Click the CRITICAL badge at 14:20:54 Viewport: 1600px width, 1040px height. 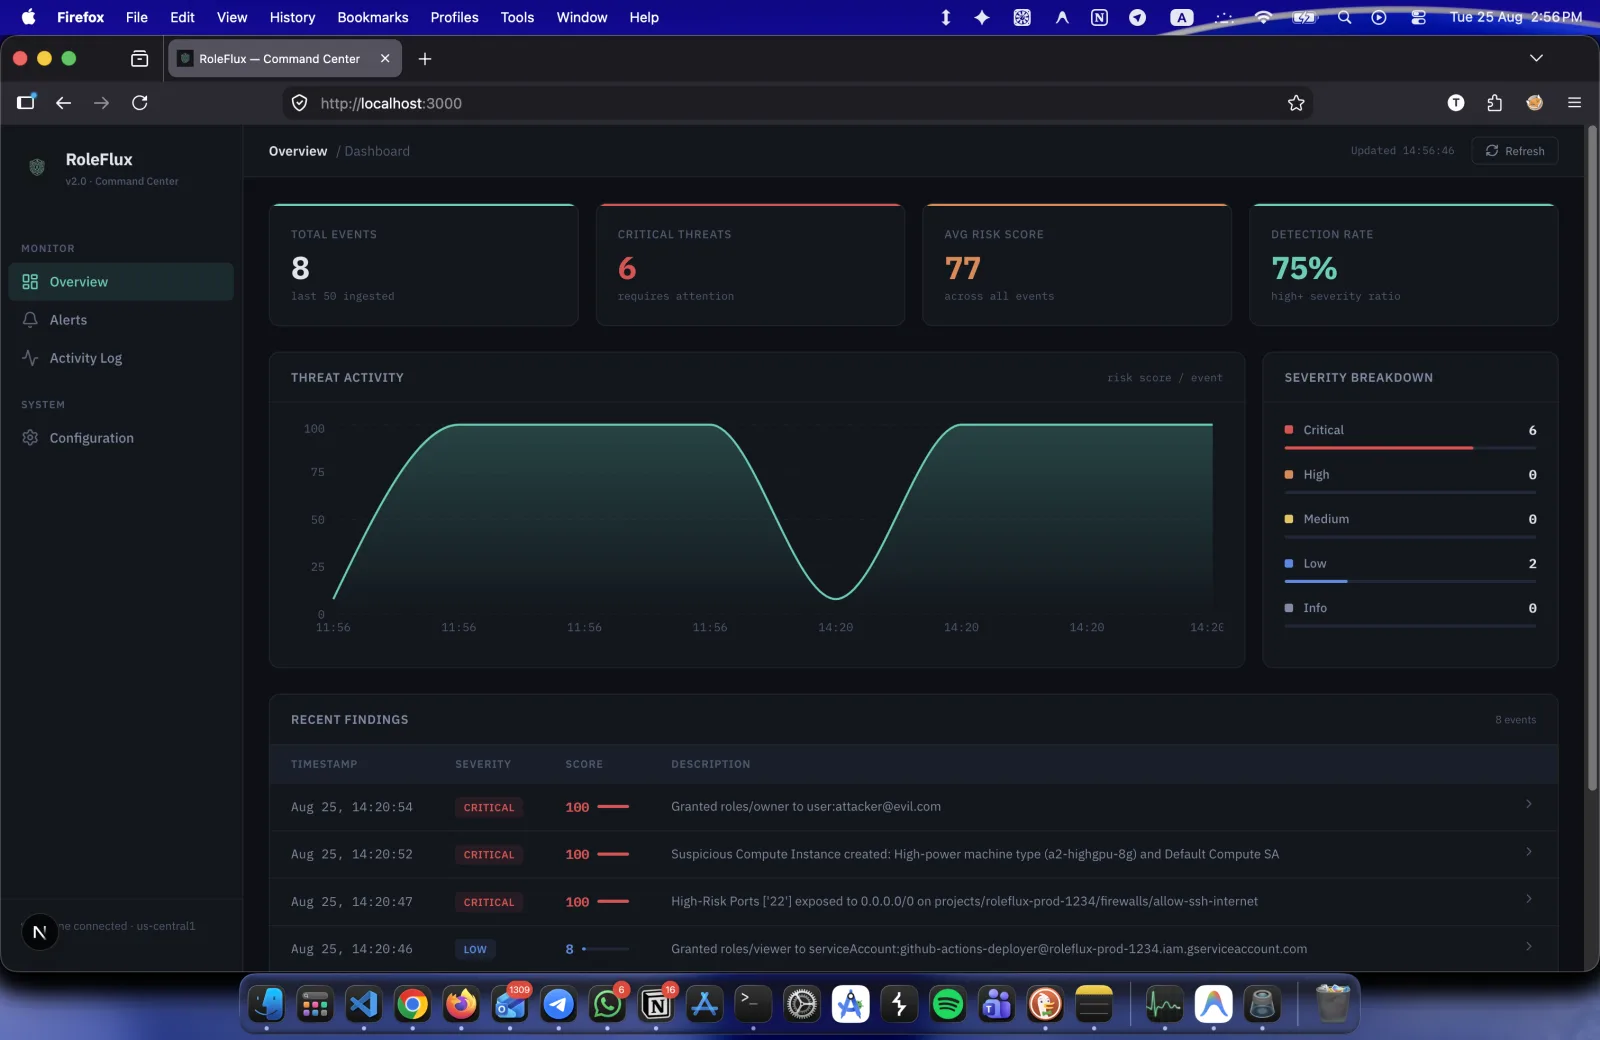[x=489, y=808]
